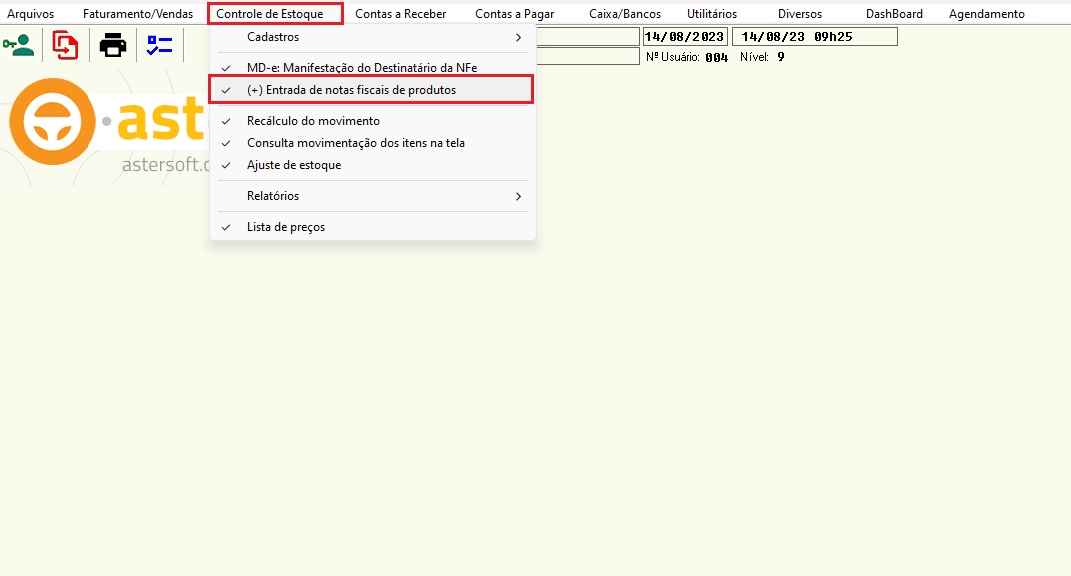
Task: Click the user key login icon
Action: coord(19,45)
